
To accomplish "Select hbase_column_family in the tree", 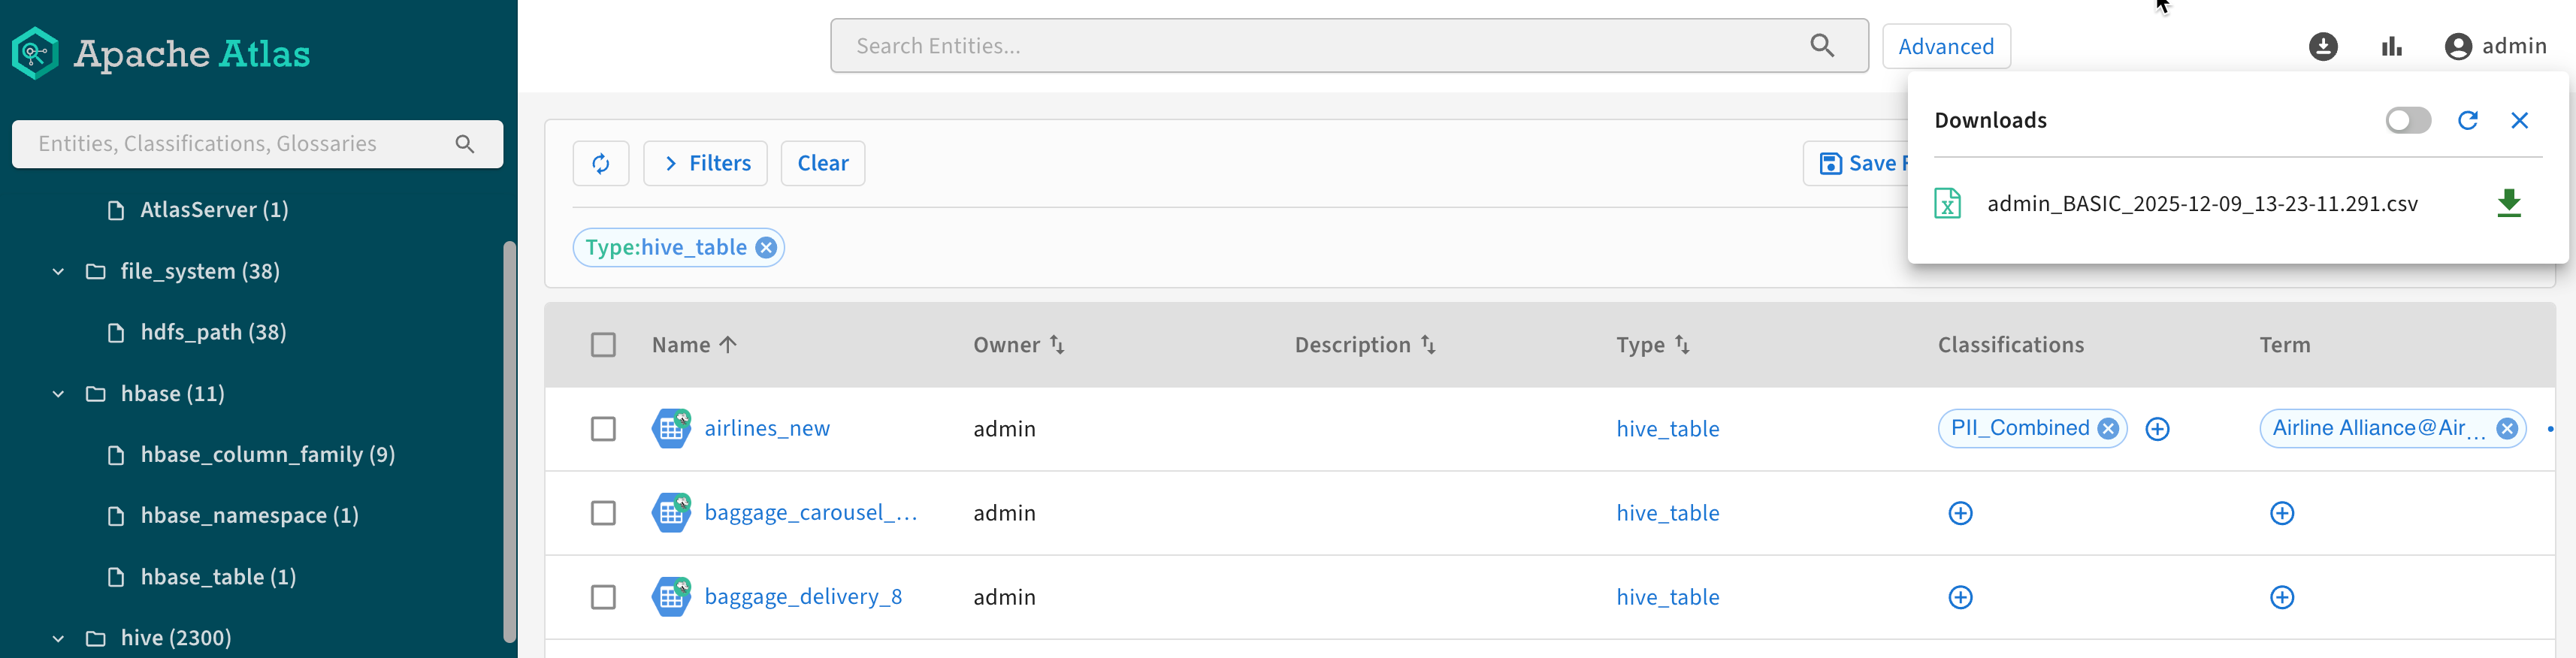I will pos(267,455).
